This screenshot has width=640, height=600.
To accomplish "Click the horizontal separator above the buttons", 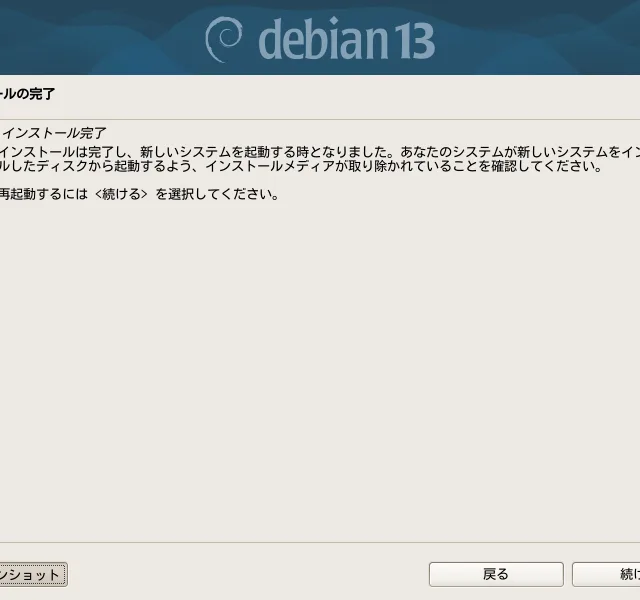I will pyautogui.click(x=320, y=542).
